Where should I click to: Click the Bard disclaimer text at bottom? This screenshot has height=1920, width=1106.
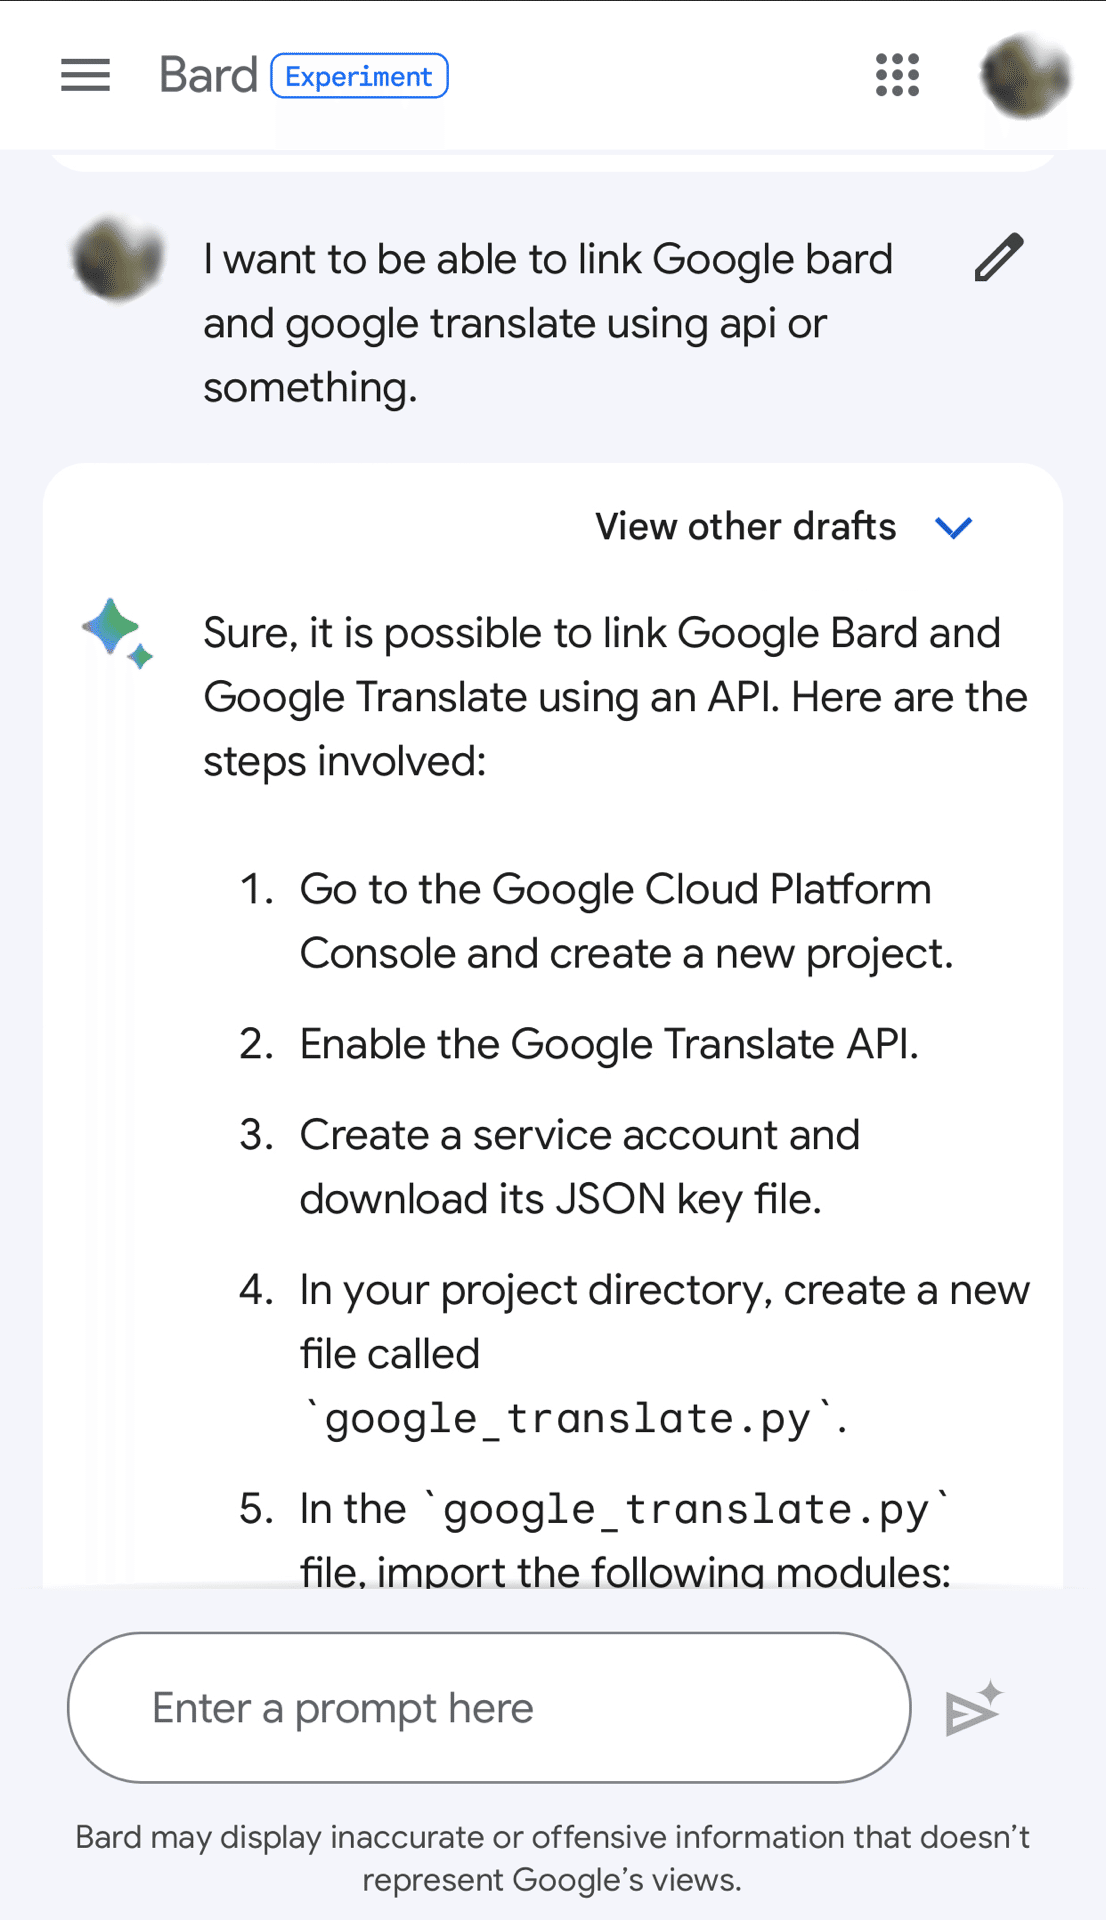[x=552, y=1858]
